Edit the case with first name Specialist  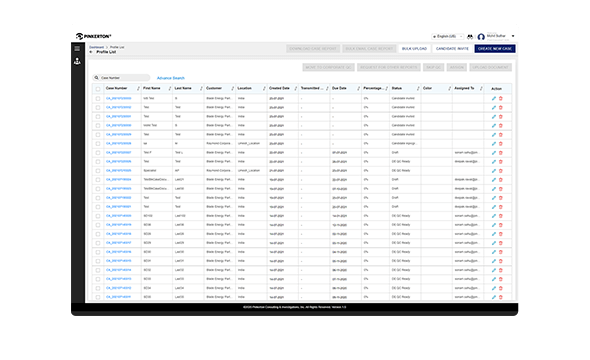coord(494,171)
